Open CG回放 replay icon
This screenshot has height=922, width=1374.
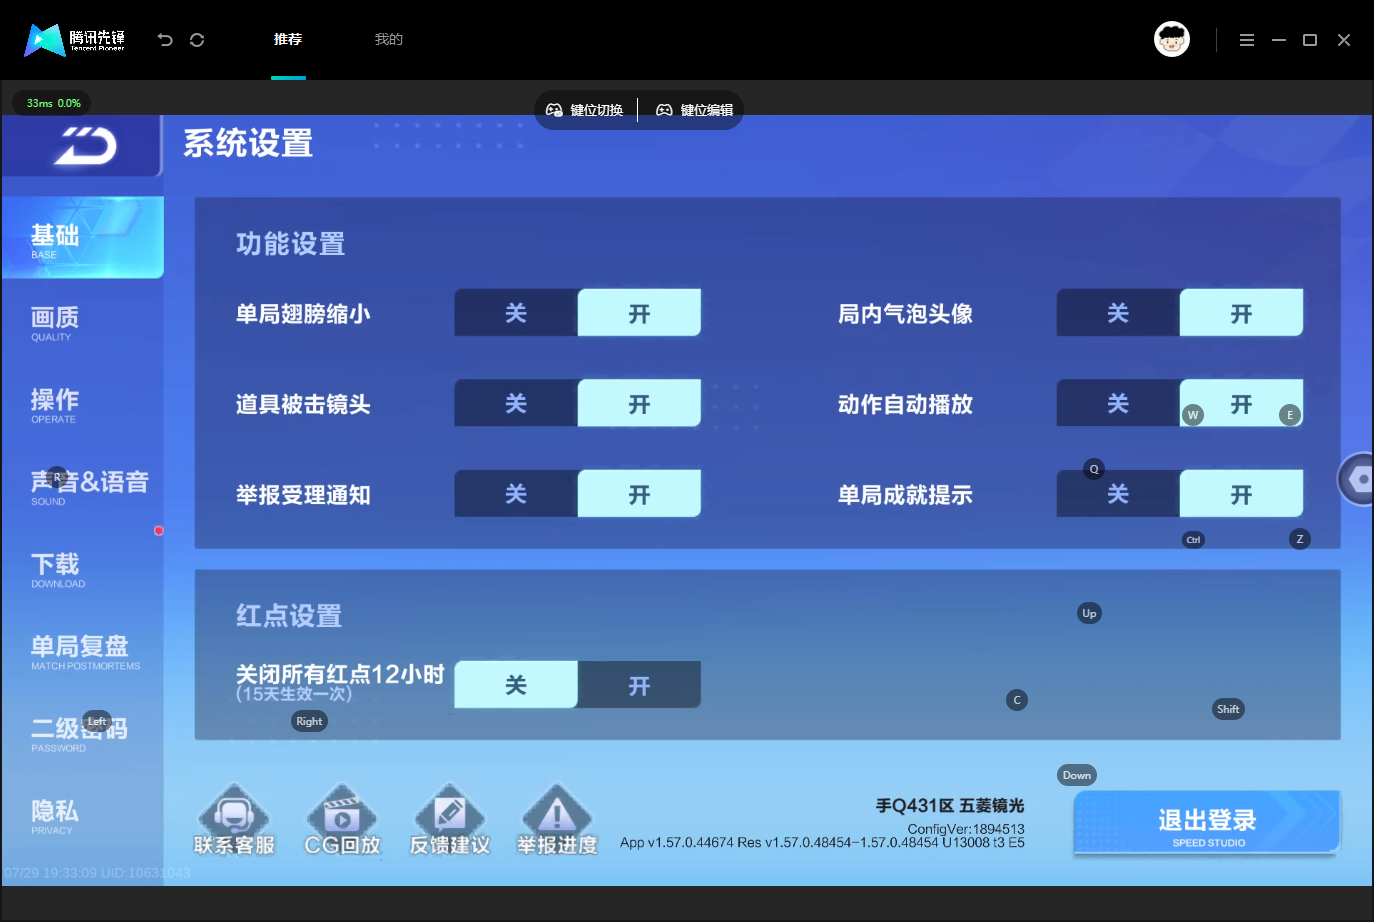tap(342, 820)
